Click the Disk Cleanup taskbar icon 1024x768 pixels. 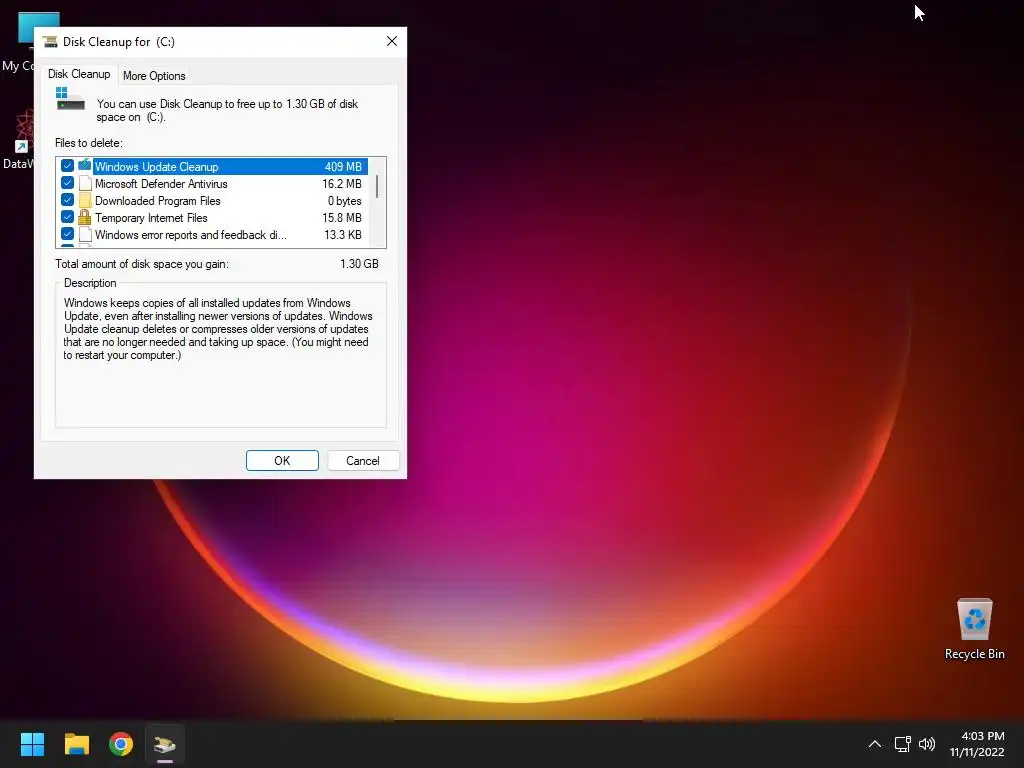point(165,744)
